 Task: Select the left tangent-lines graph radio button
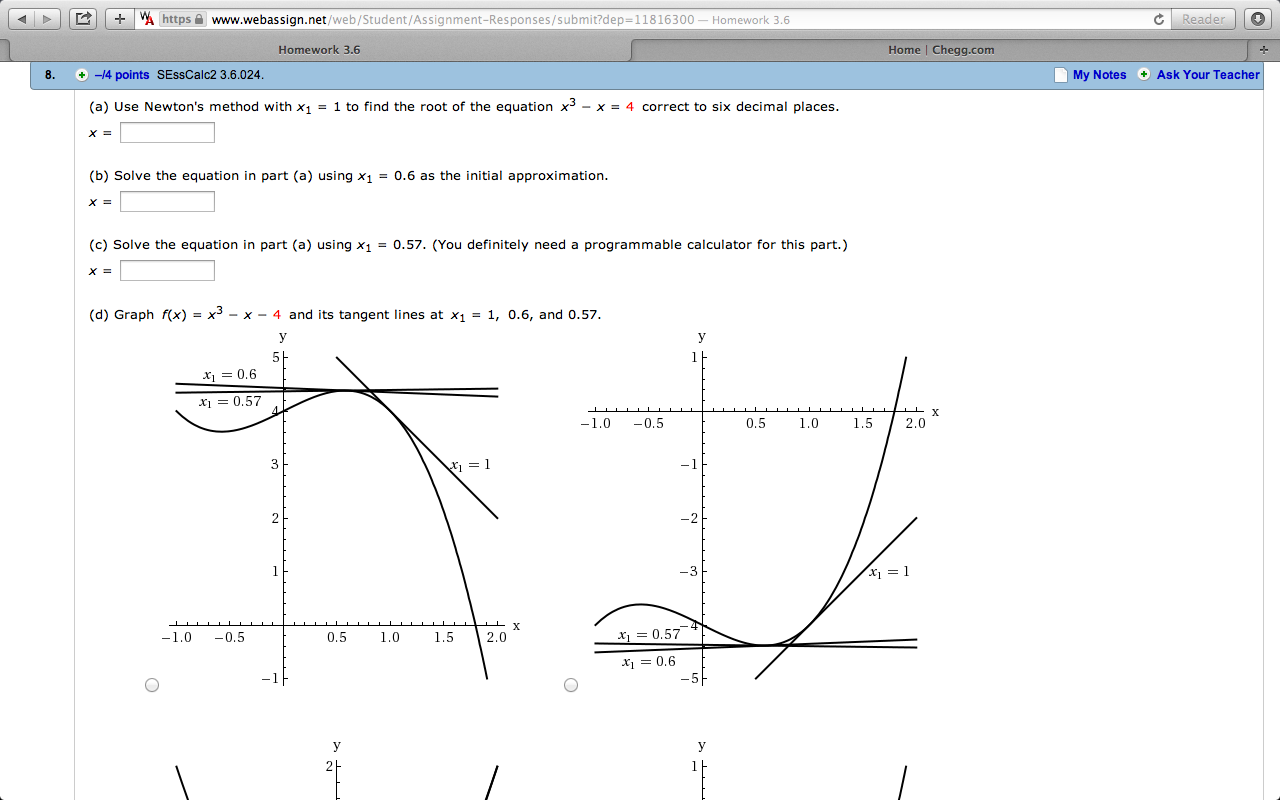tap(152, 684)
